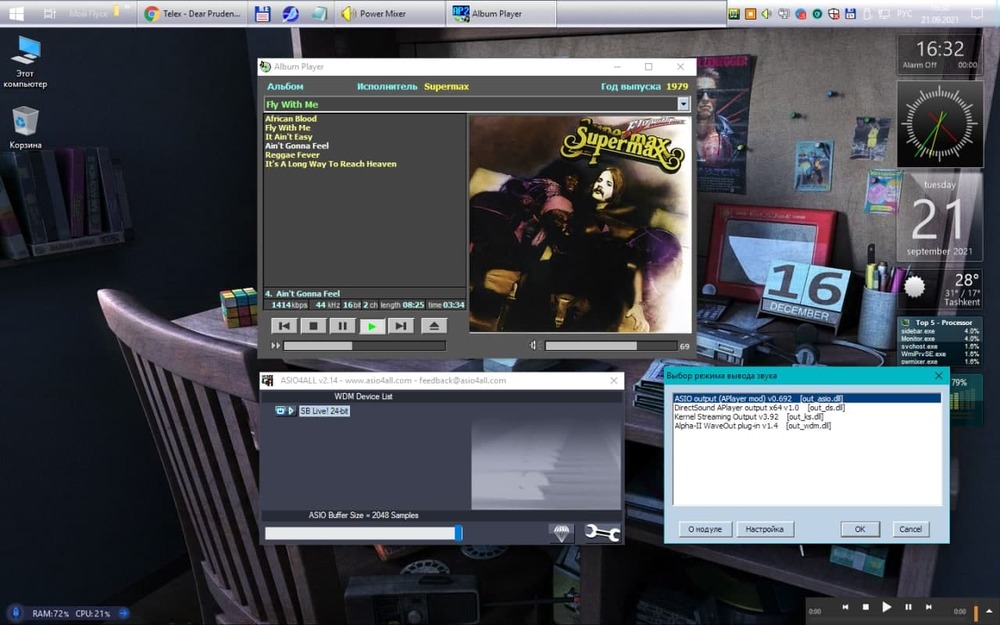Click the ASIO buffer size slider
The image size is (1000, 625).
pyautogui.click(x=362, y=533)
